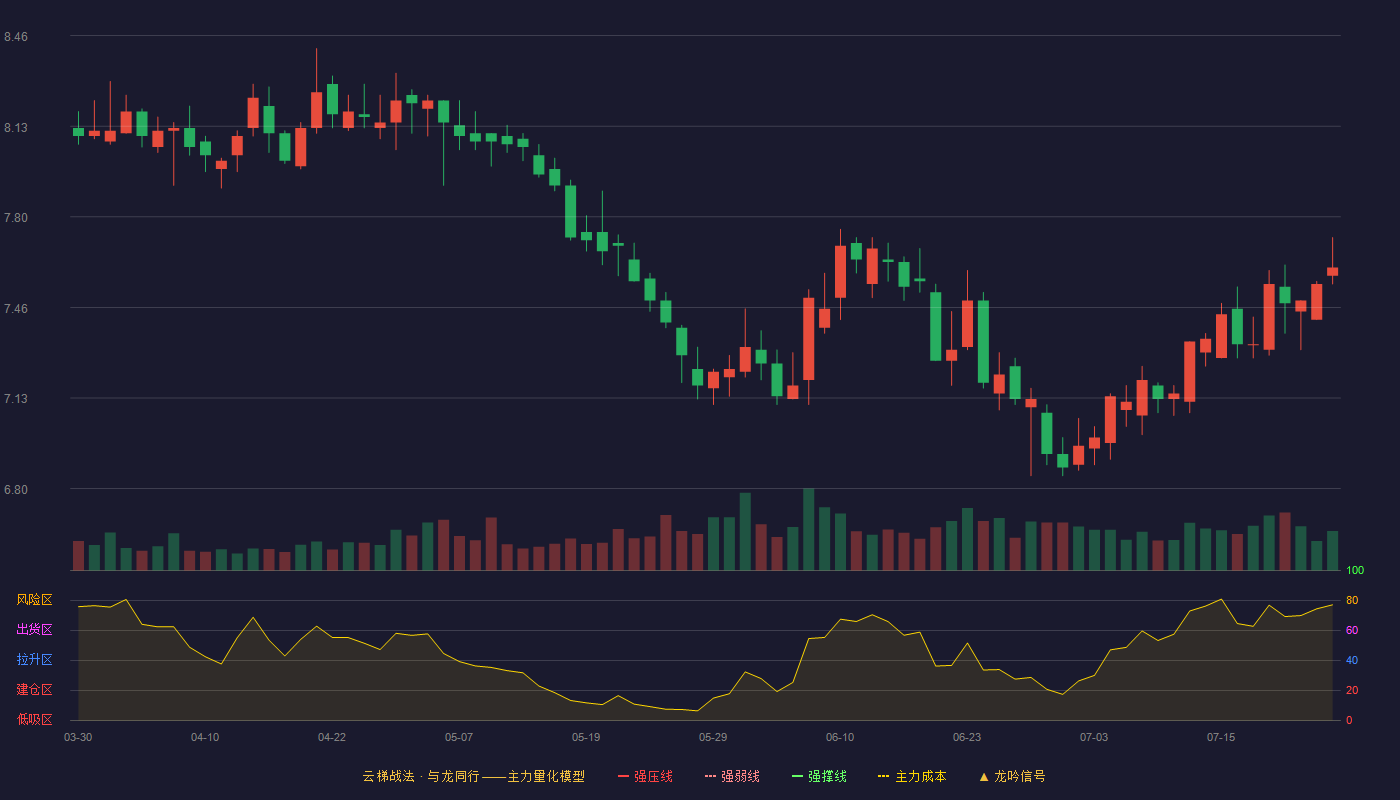Select the 05-07 date label
Screen dimensions: 1400x800
tap(459, 737)
